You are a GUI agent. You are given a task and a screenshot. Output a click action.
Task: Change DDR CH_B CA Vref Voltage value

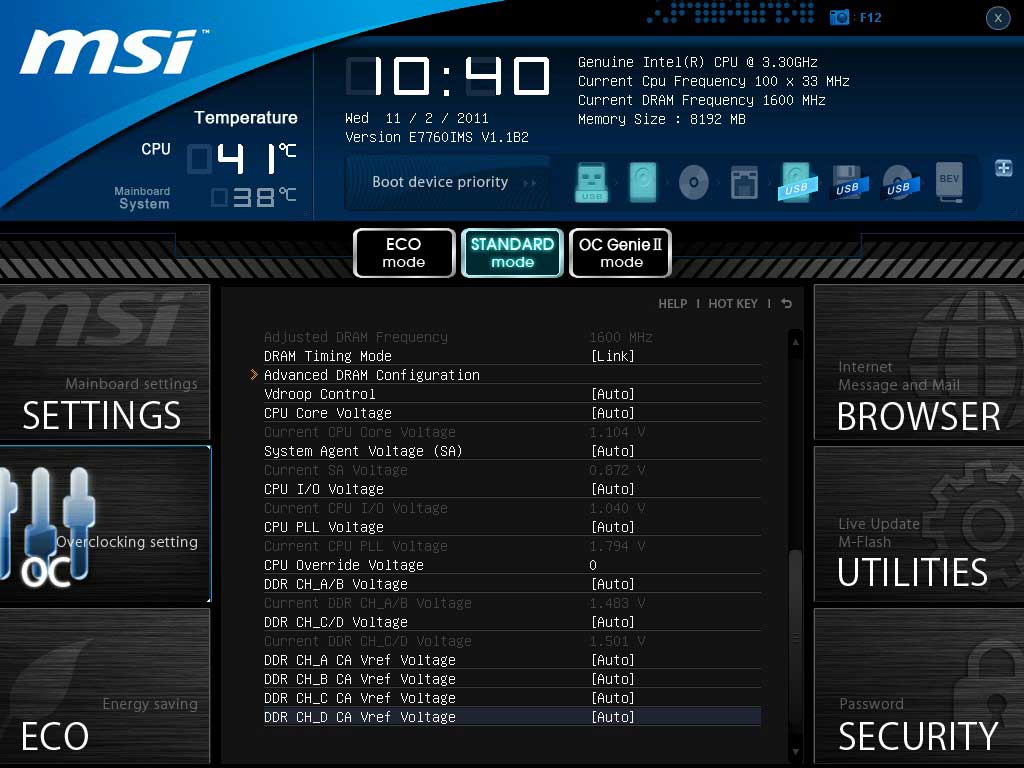pyautogui.click(x=613, y=679)
